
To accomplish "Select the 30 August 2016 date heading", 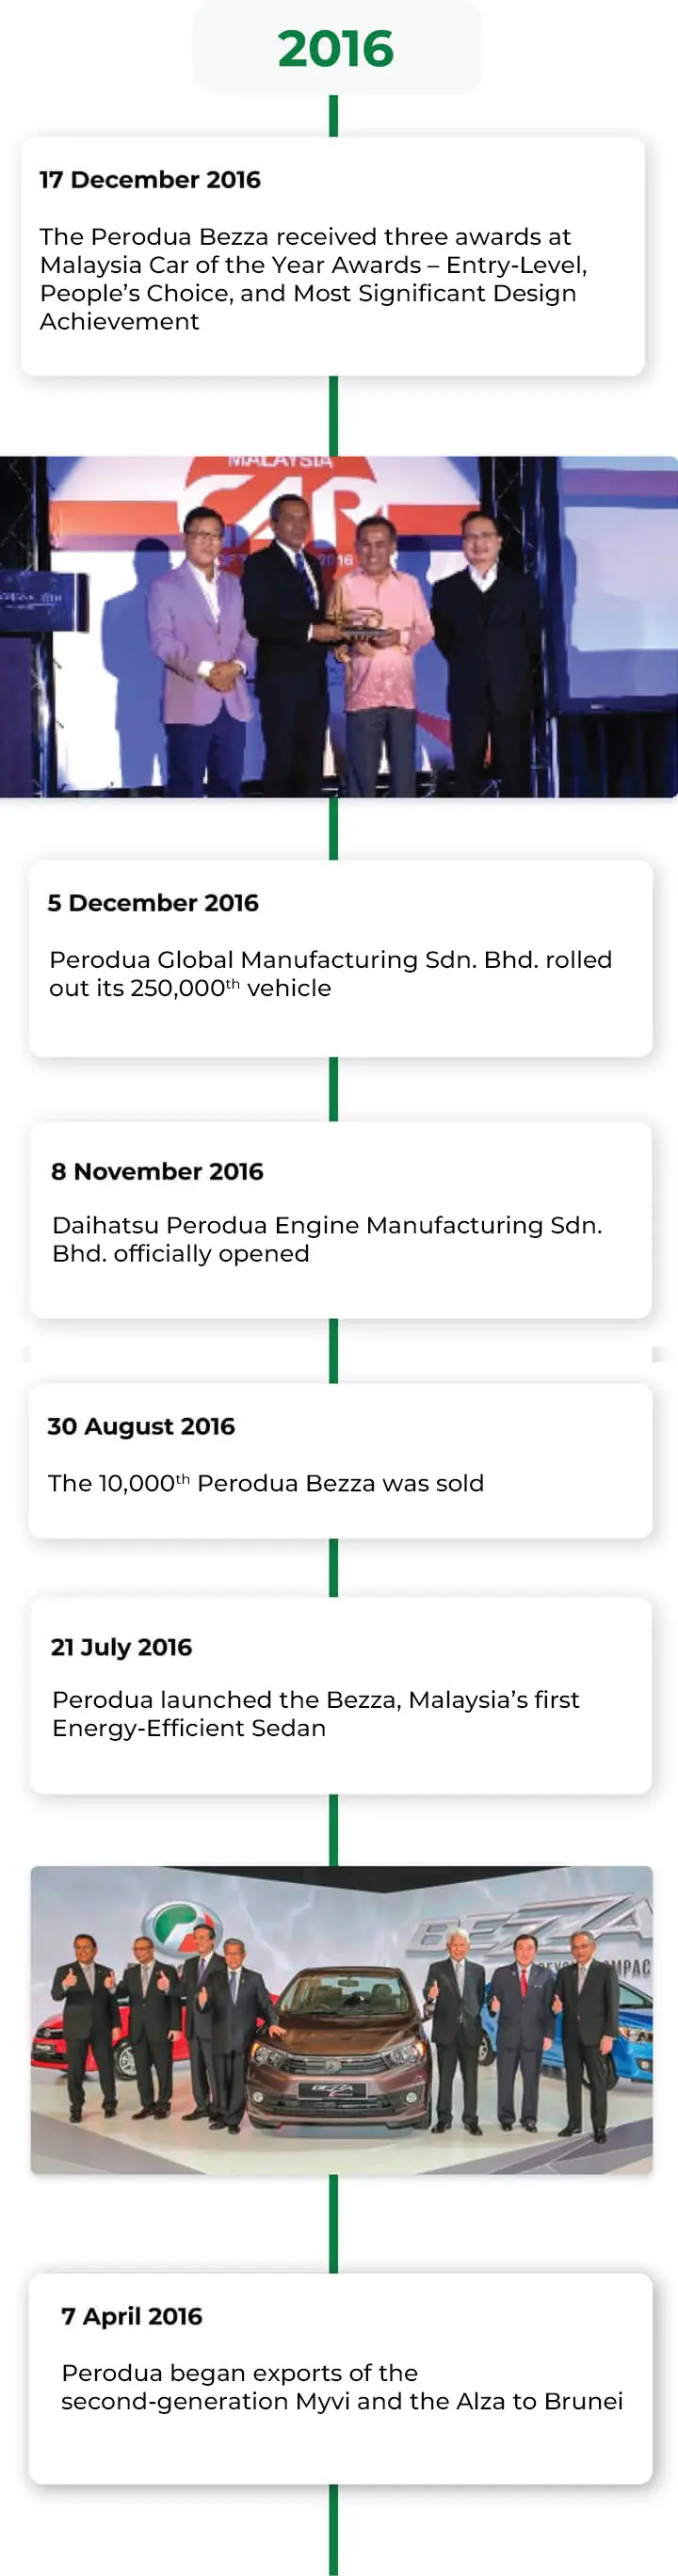I will (141, 1426).
